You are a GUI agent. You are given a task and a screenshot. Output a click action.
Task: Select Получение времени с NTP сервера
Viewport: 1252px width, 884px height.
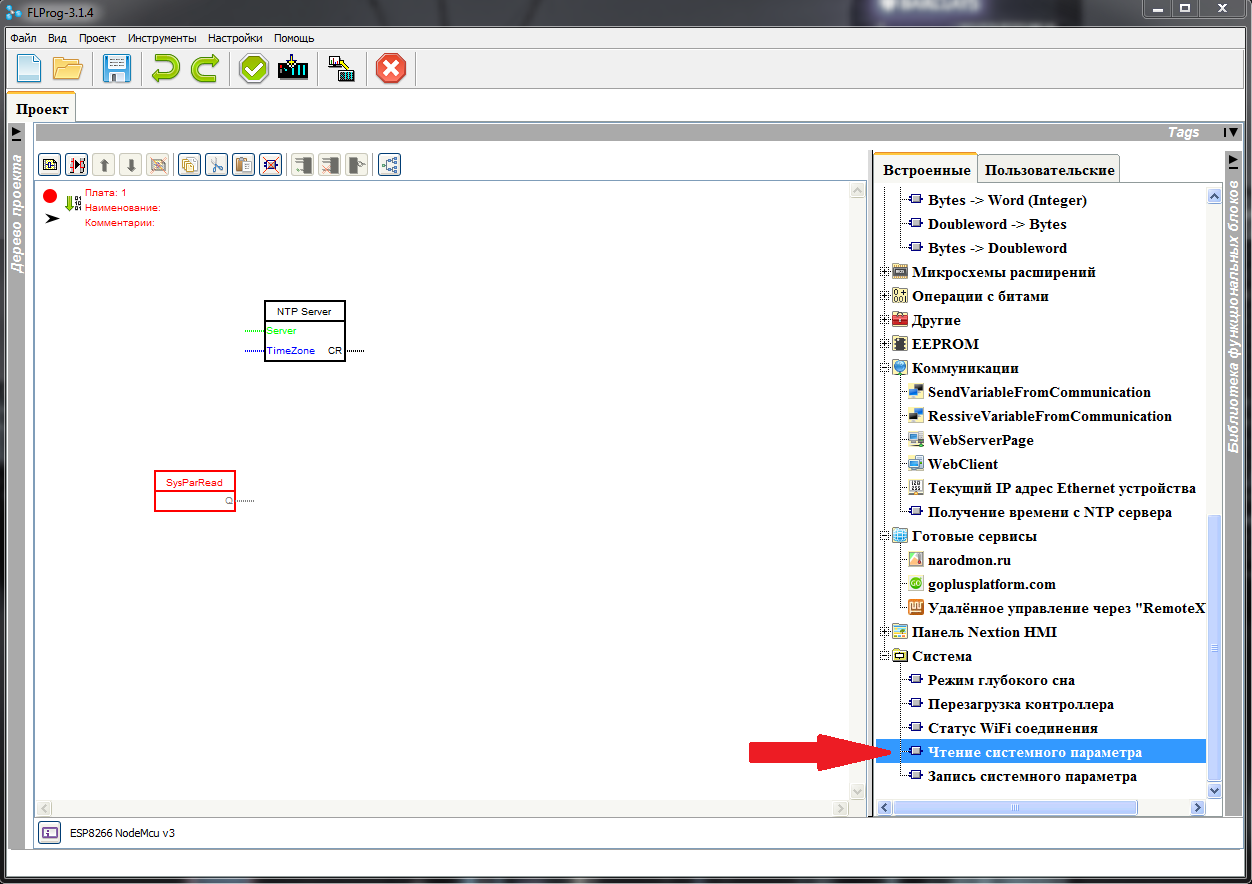pos(1050,512)
